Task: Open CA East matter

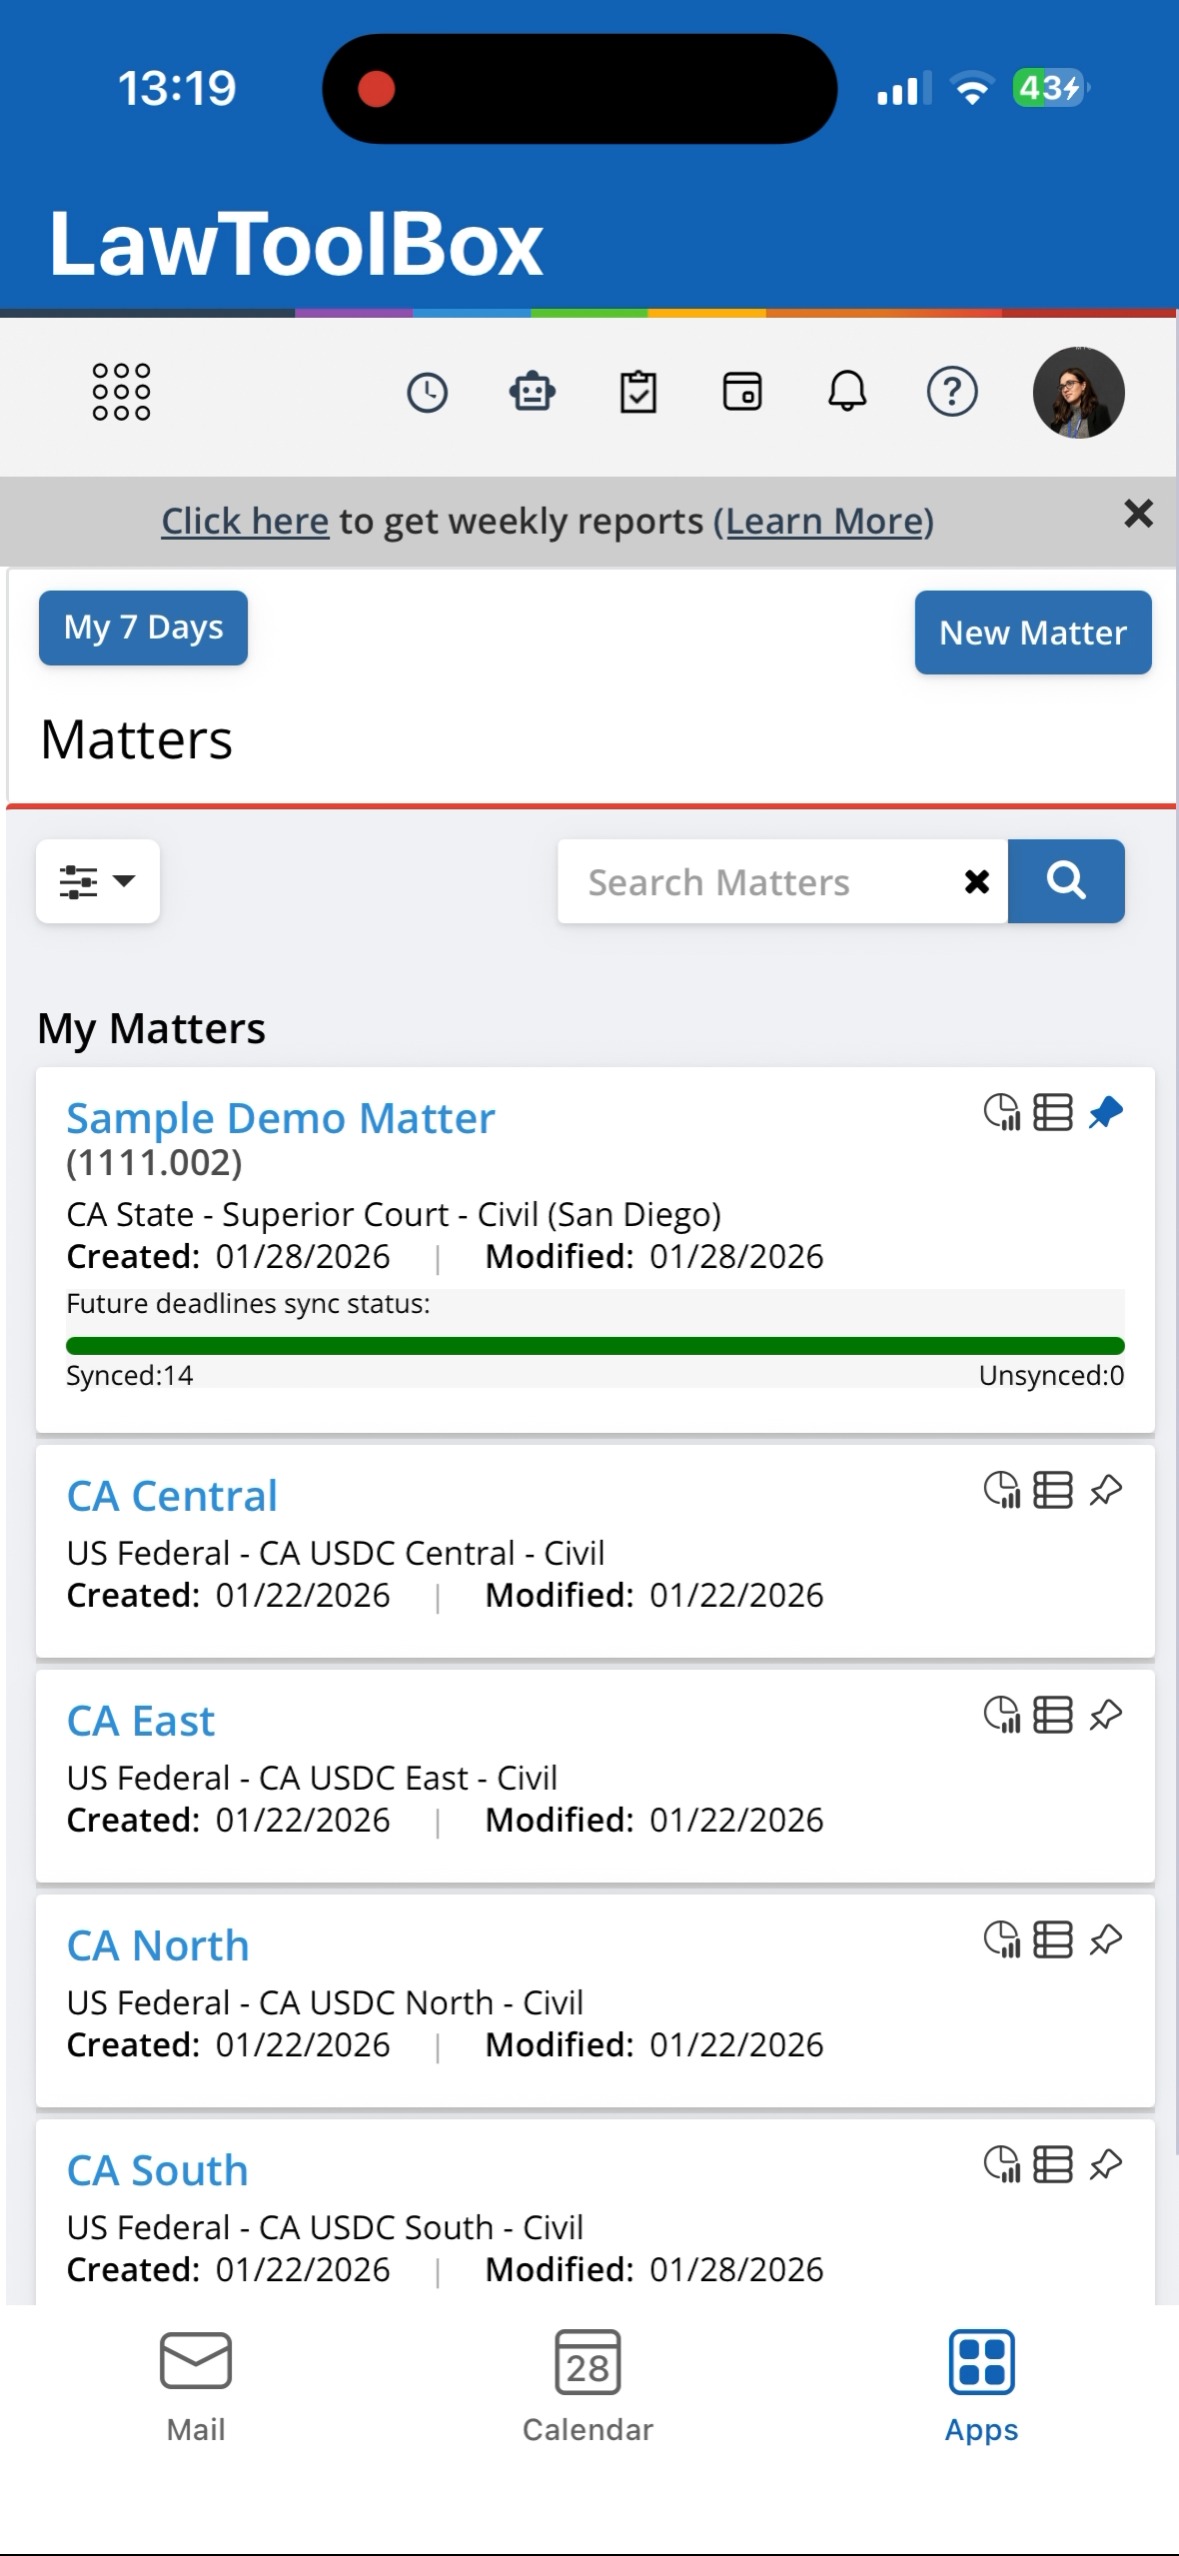Action: [141, 1721]
